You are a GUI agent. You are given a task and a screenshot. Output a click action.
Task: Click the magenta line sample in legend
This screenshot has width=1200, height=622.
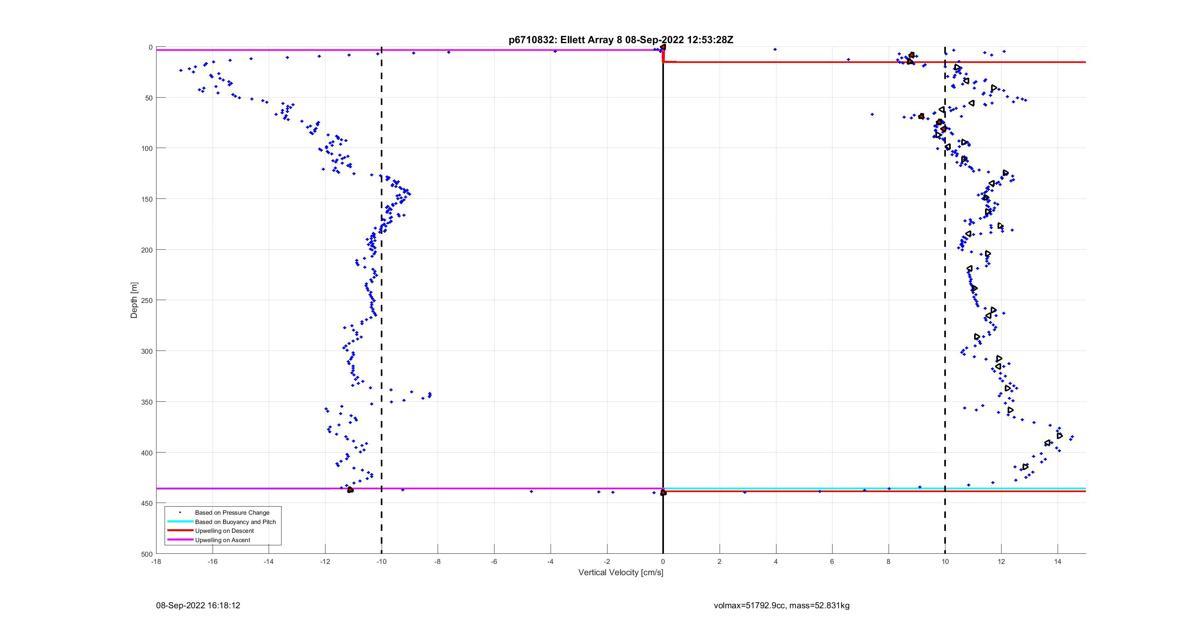pos(179,540)
